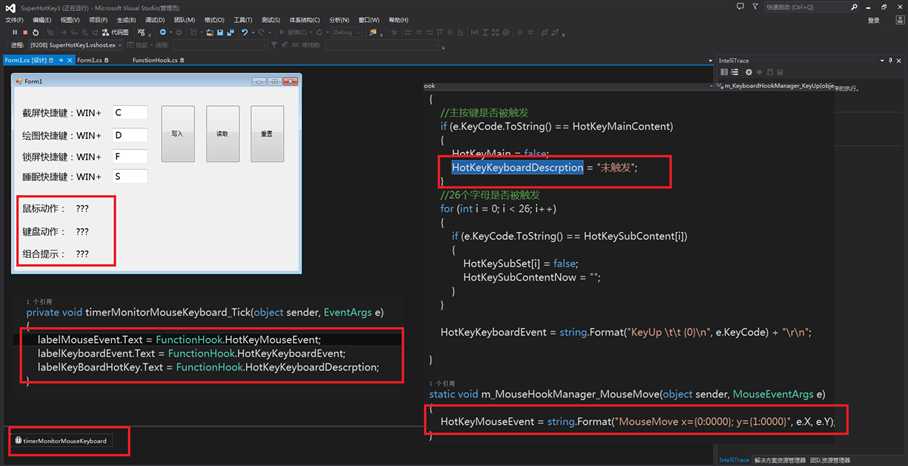
Task: Click the second list-view icon in IntelliTrace toolbar
Action: click(734, 72)
